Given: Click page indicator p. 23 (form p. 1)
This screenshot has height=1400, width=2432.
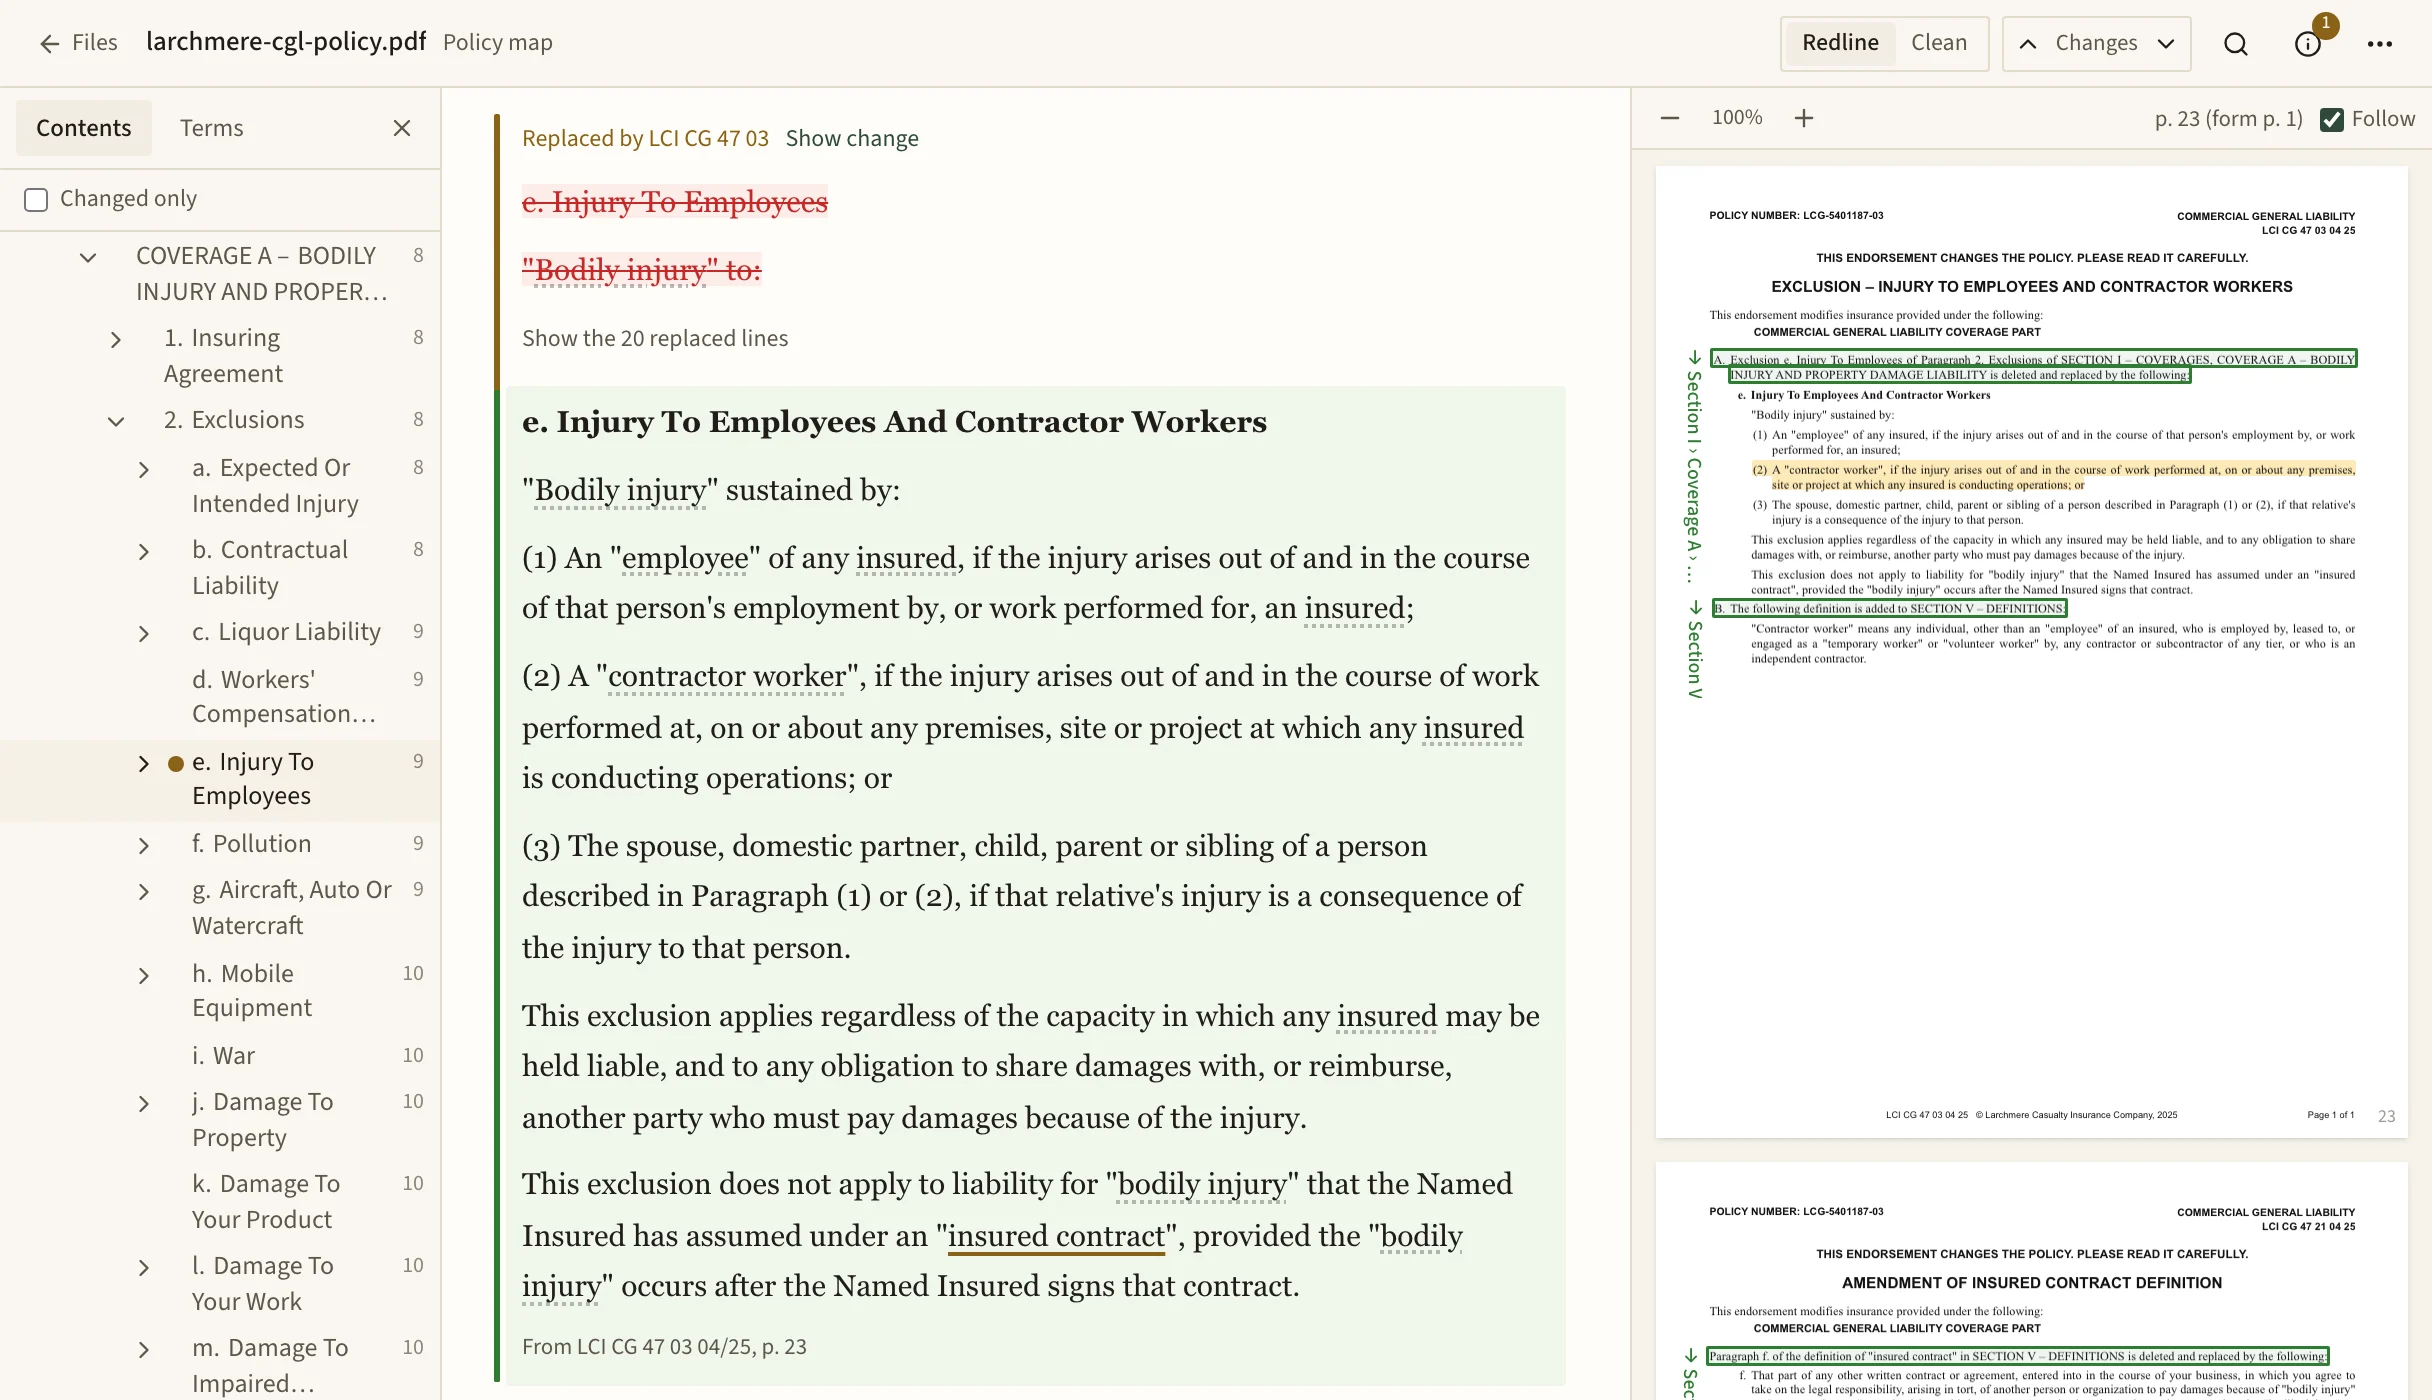Looking at the screenshot, I should pos(2228,119).
